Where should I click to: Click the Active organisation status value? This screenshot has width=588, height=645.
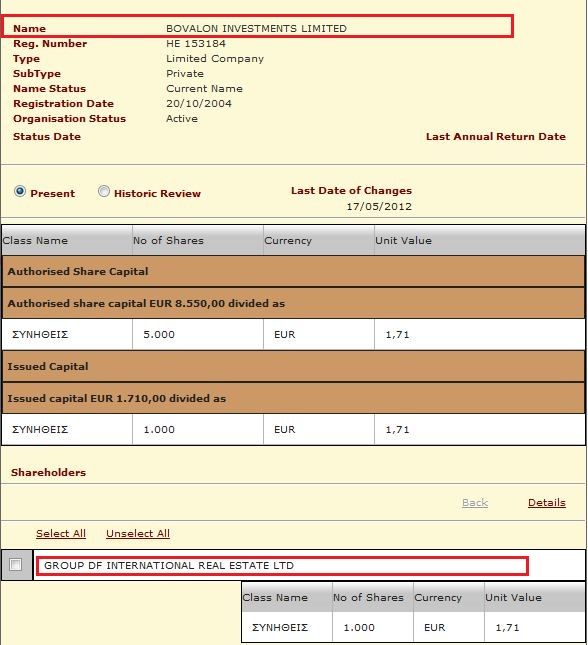click(182, 119)
